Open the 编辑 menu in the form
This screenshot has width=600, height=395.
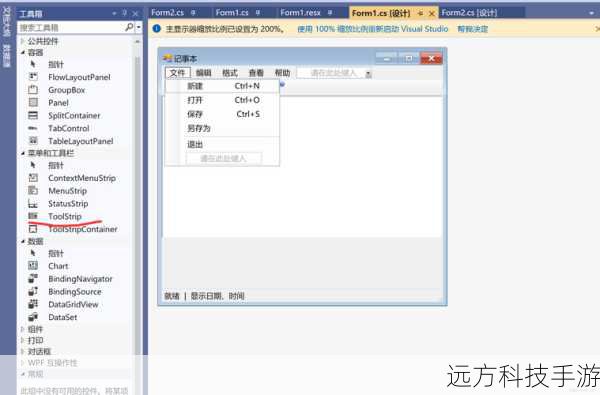(x=204, y=73)
